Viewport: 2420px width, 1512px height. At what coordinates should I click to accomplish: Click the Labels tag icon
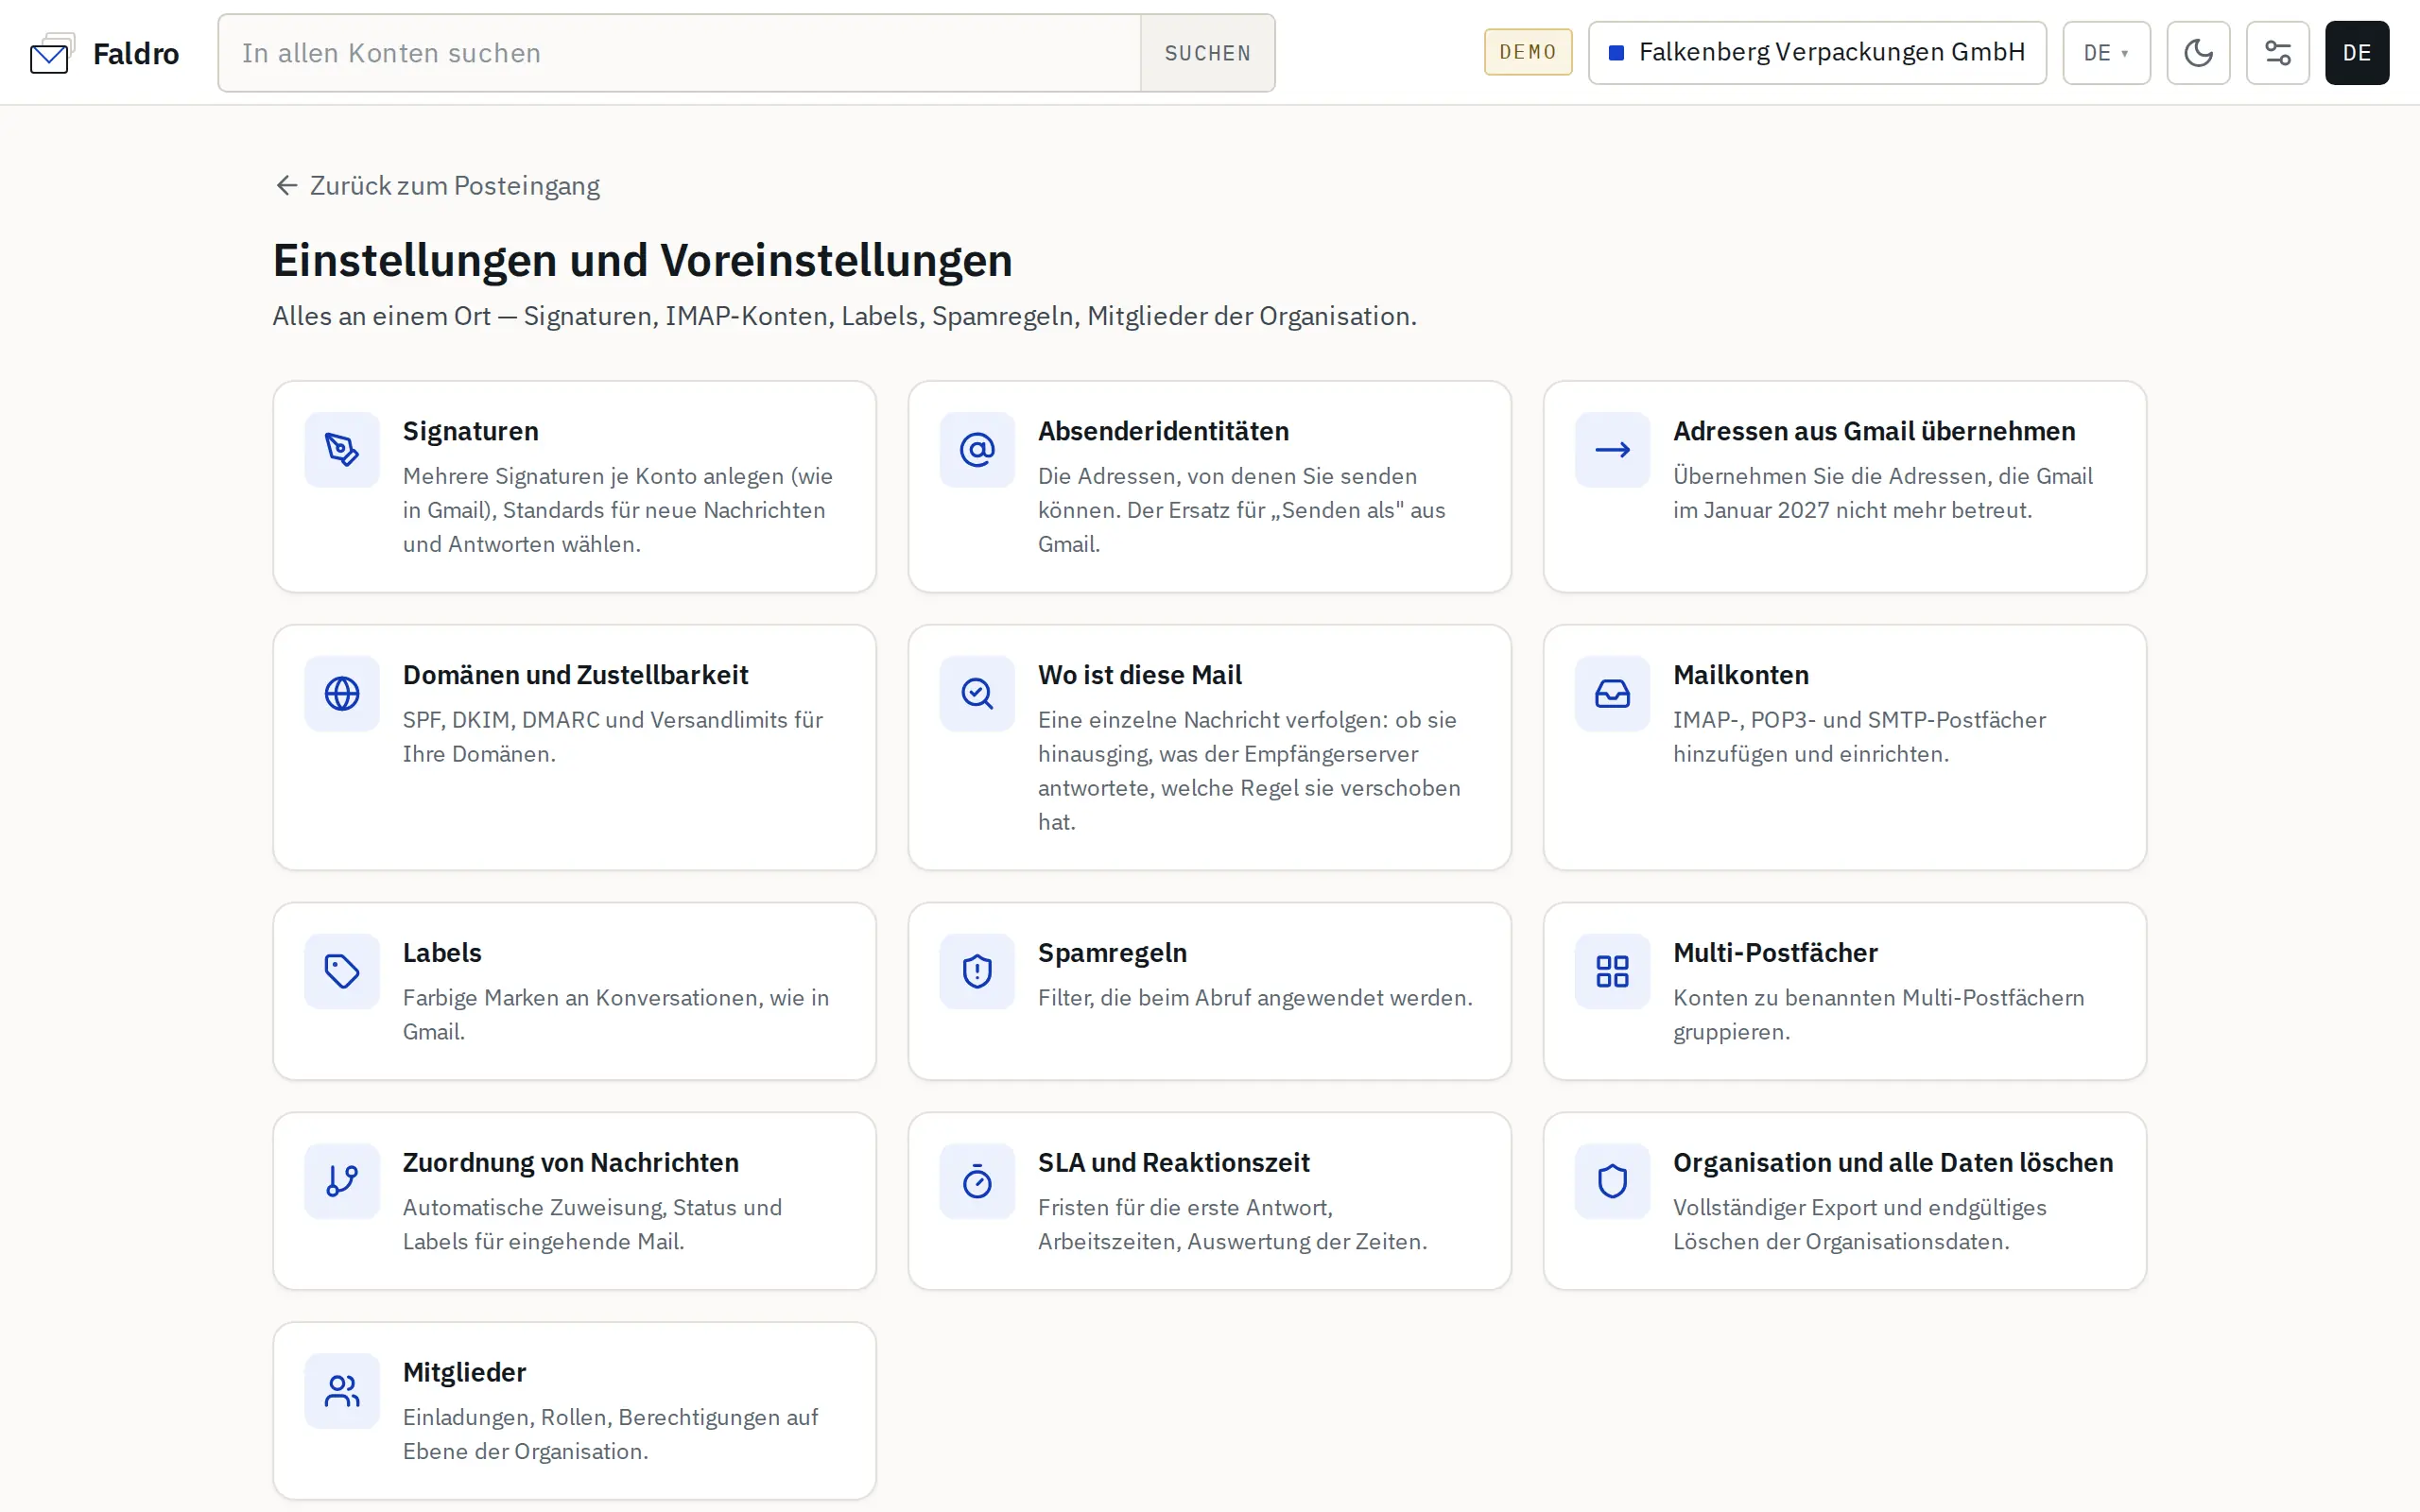coord(342,971)
